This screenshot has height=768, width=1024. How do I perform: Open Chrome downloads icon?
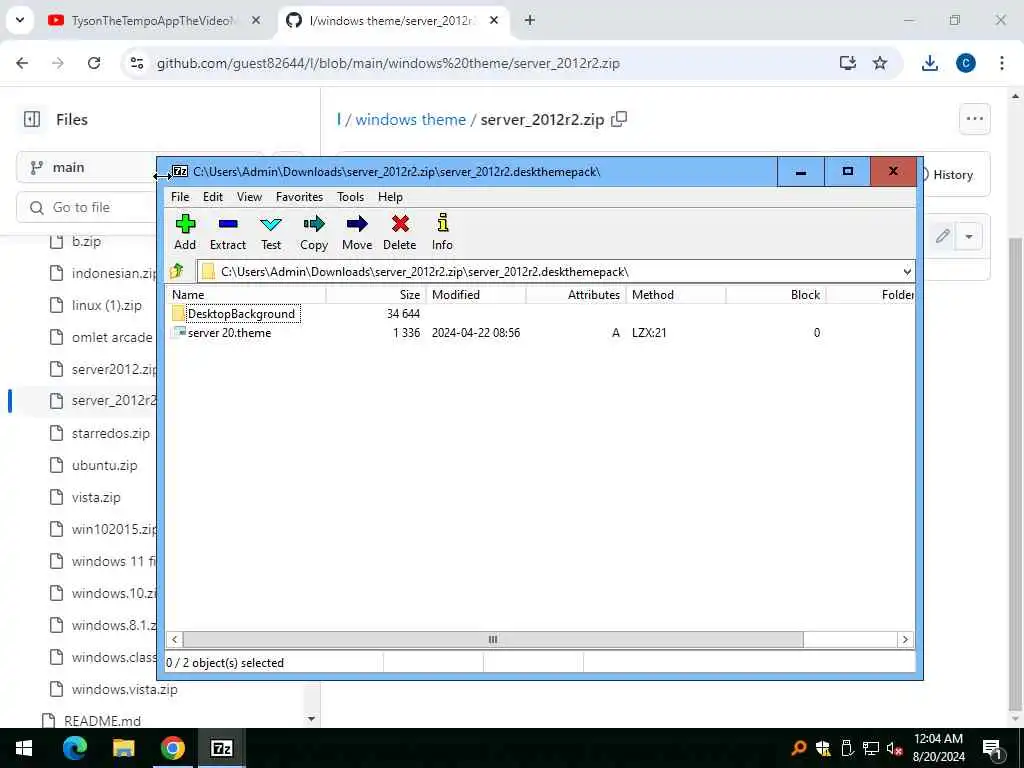pyautogui.click(x=929, y=63)
